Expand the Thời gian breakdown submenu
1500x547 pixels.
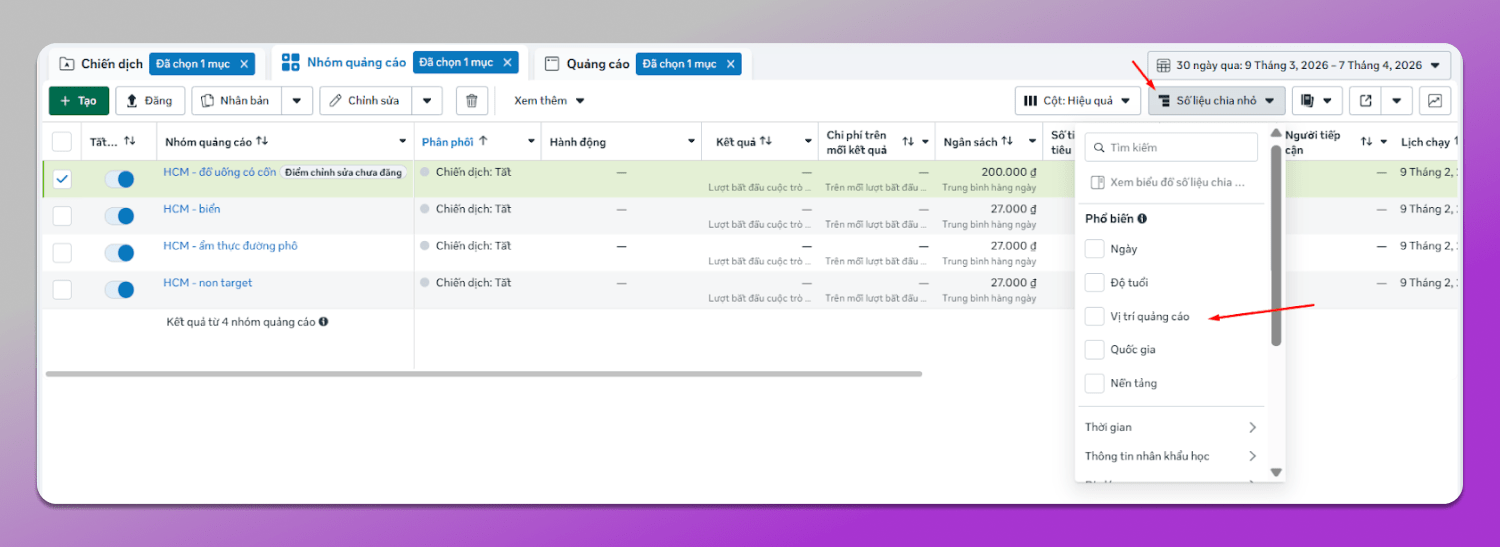pos(1170,427)
